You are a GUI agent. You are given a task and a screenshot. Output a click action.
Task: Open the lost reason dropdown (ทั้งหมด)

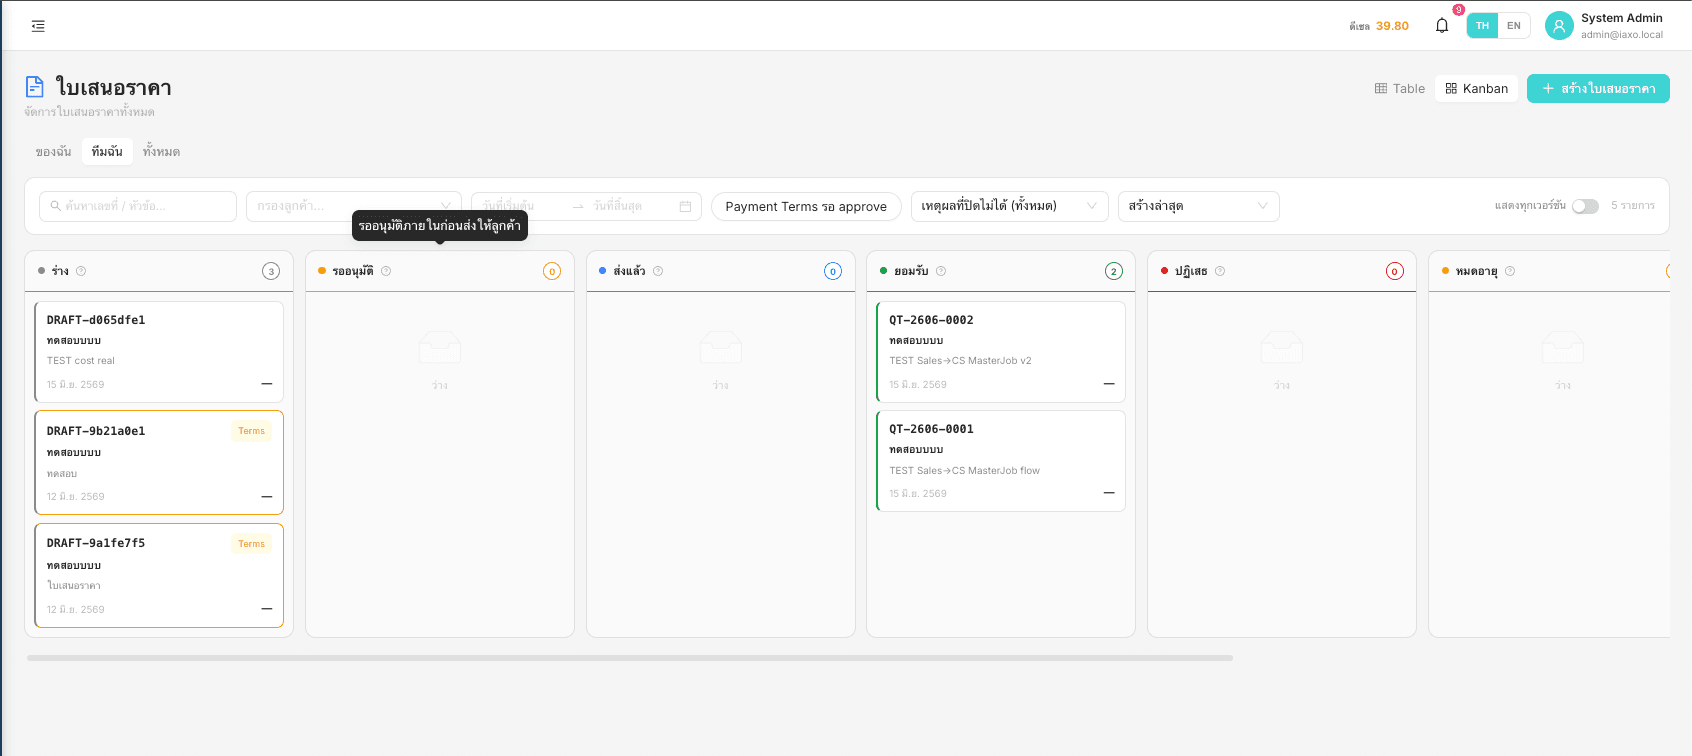[x=1010, y=206]
